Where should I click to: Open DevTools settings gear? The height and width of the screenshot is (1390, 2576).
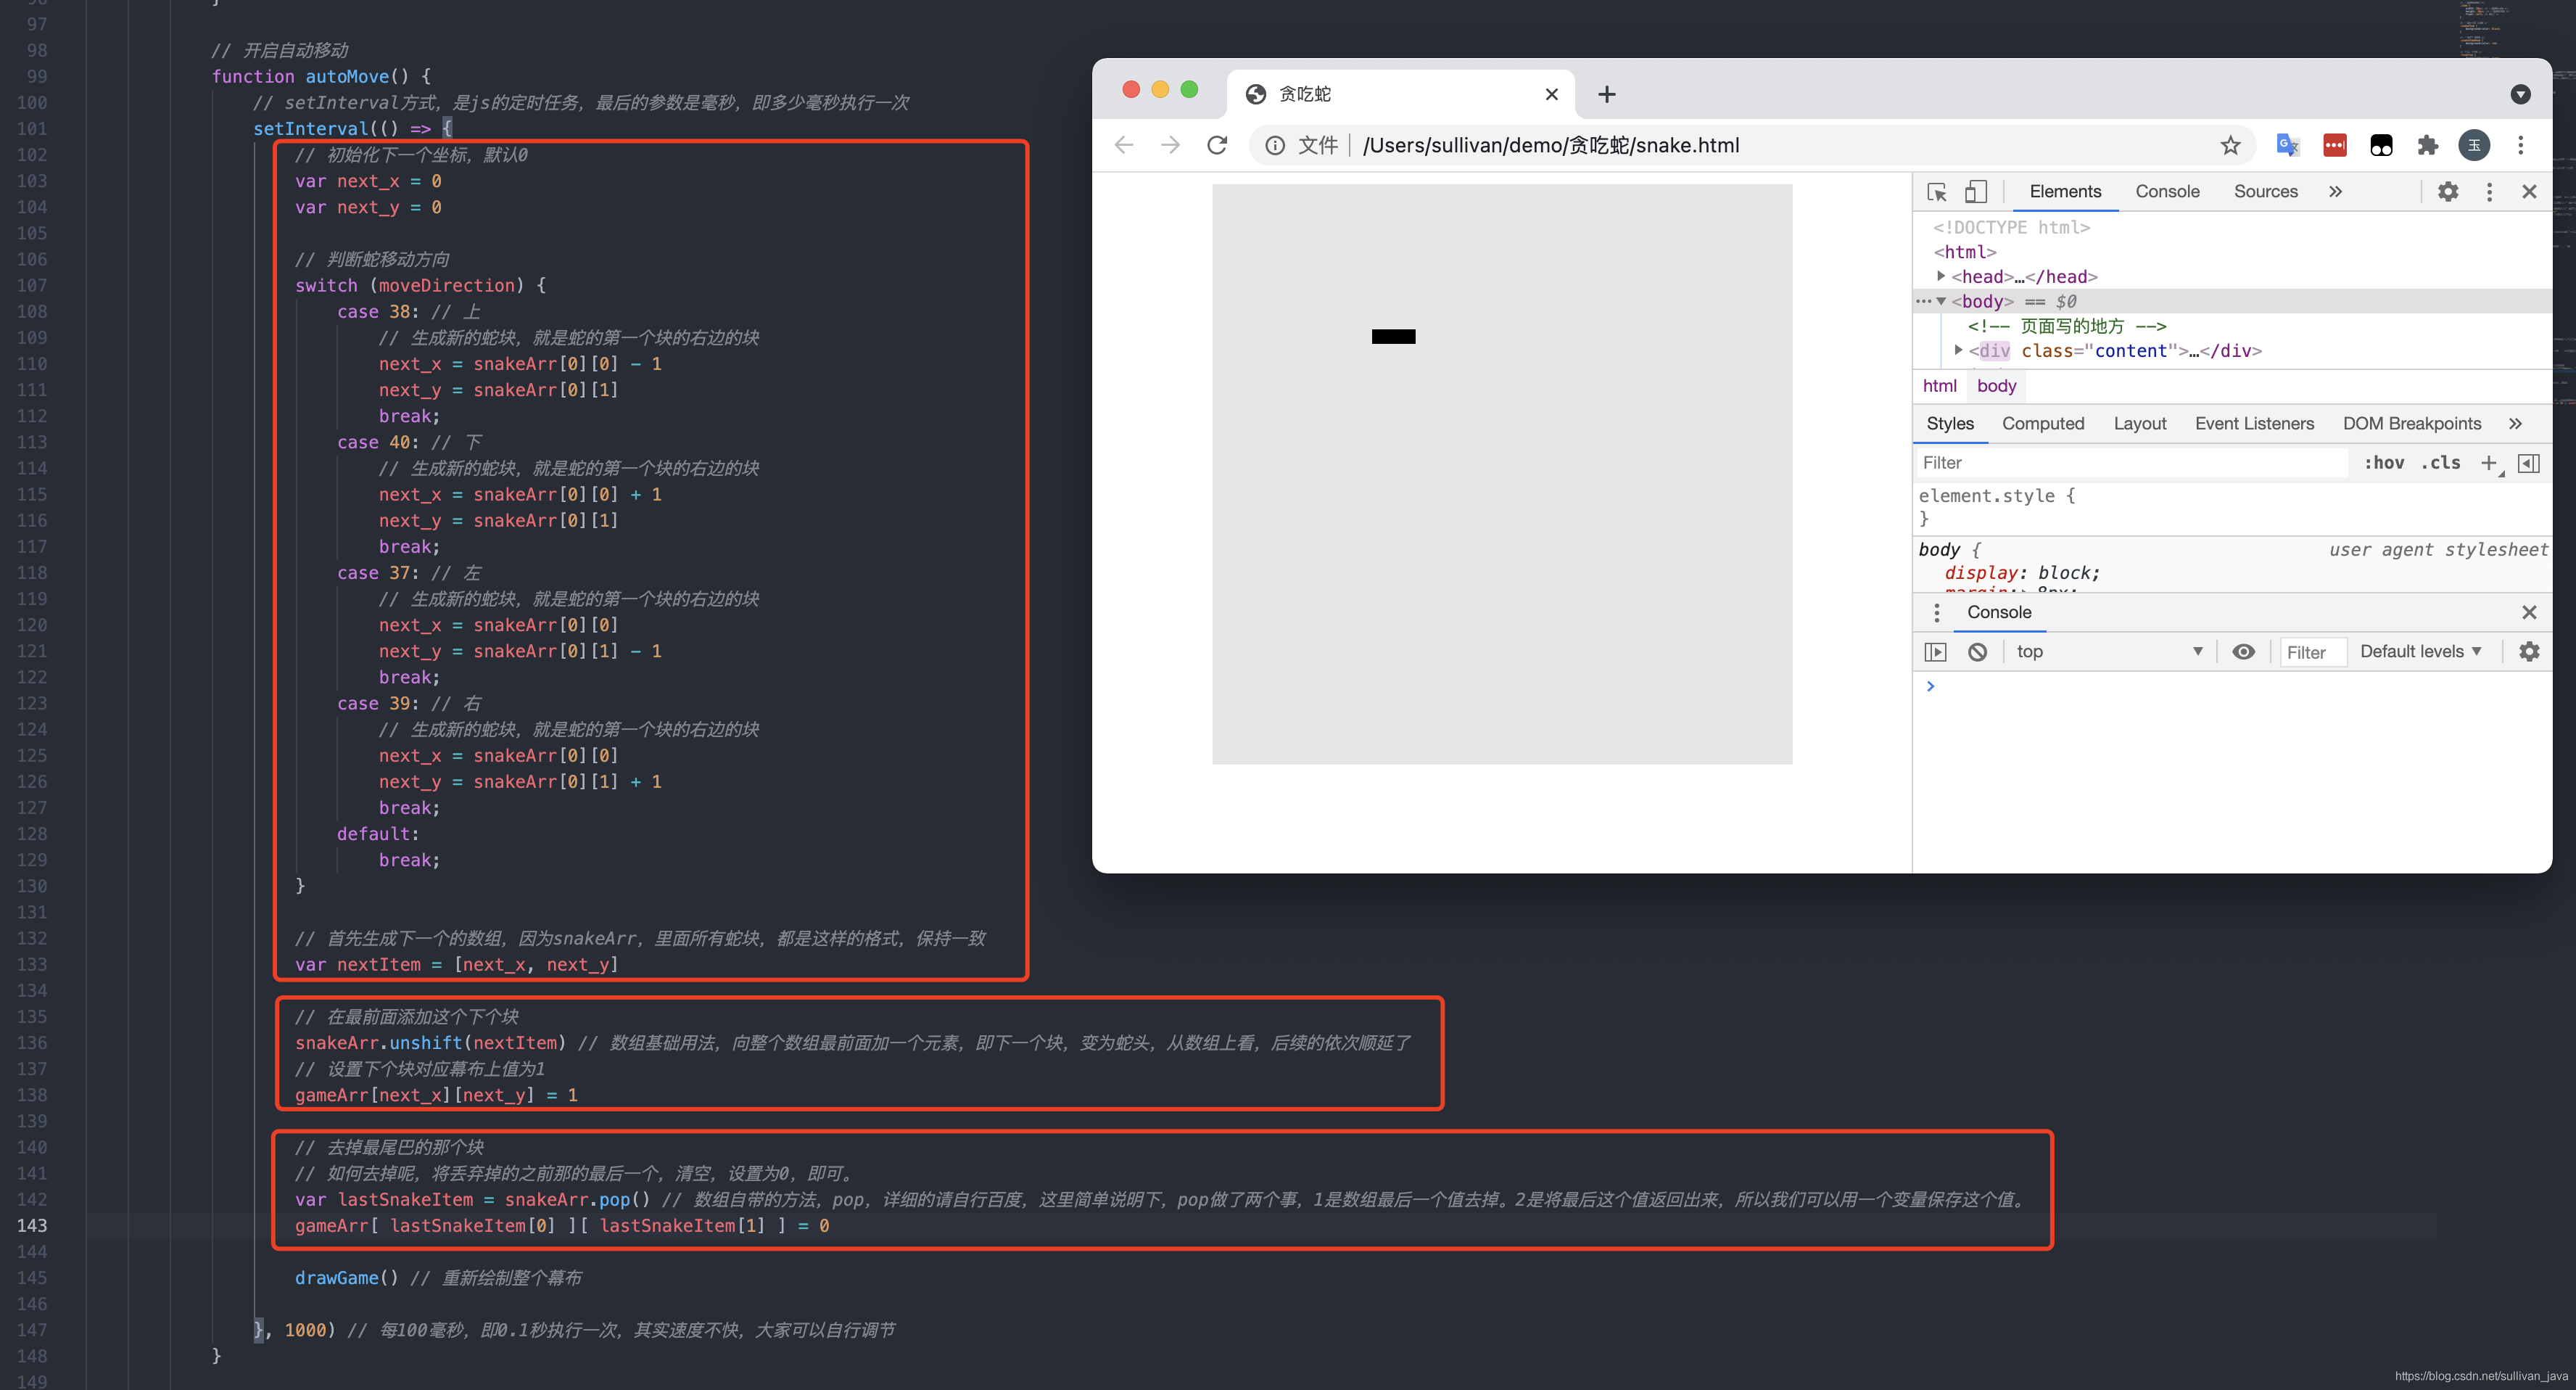pyautogui.click(x=2447, y=191)
